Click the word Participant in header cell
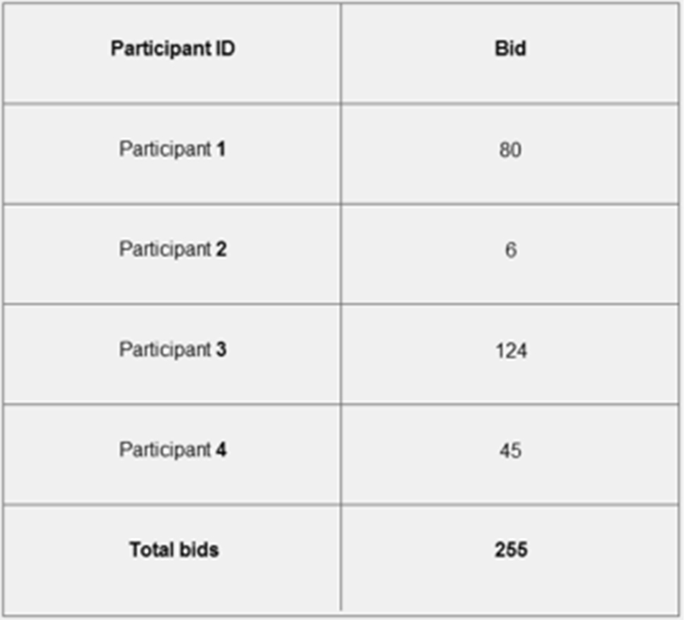 (x=161, y=49)
